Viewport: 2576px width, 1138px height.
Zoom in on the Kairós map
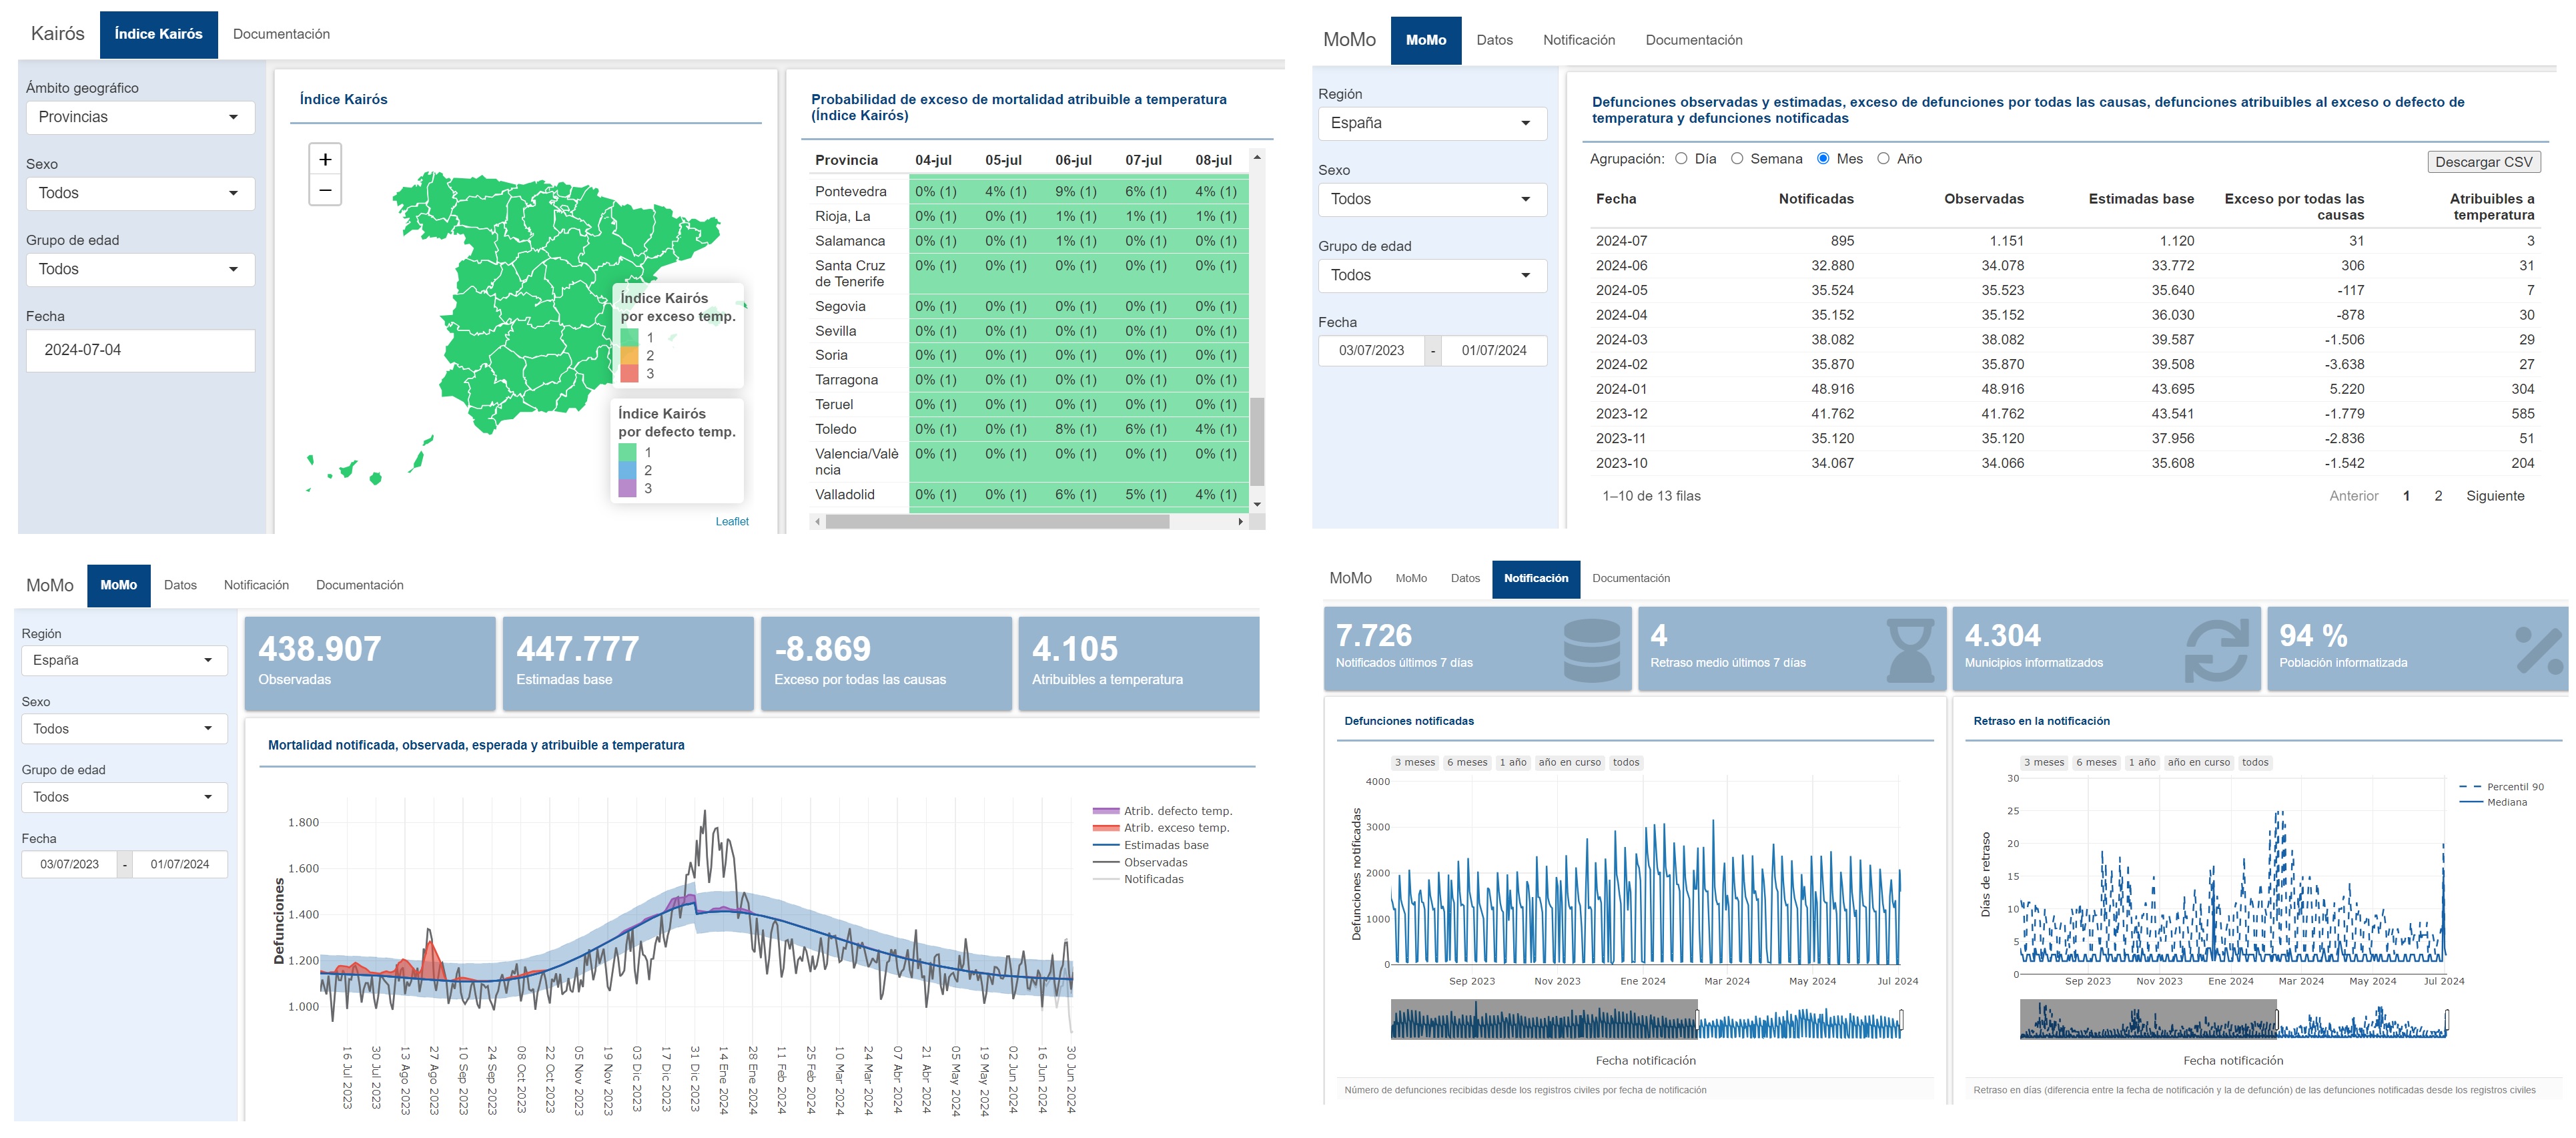[325, 159]
